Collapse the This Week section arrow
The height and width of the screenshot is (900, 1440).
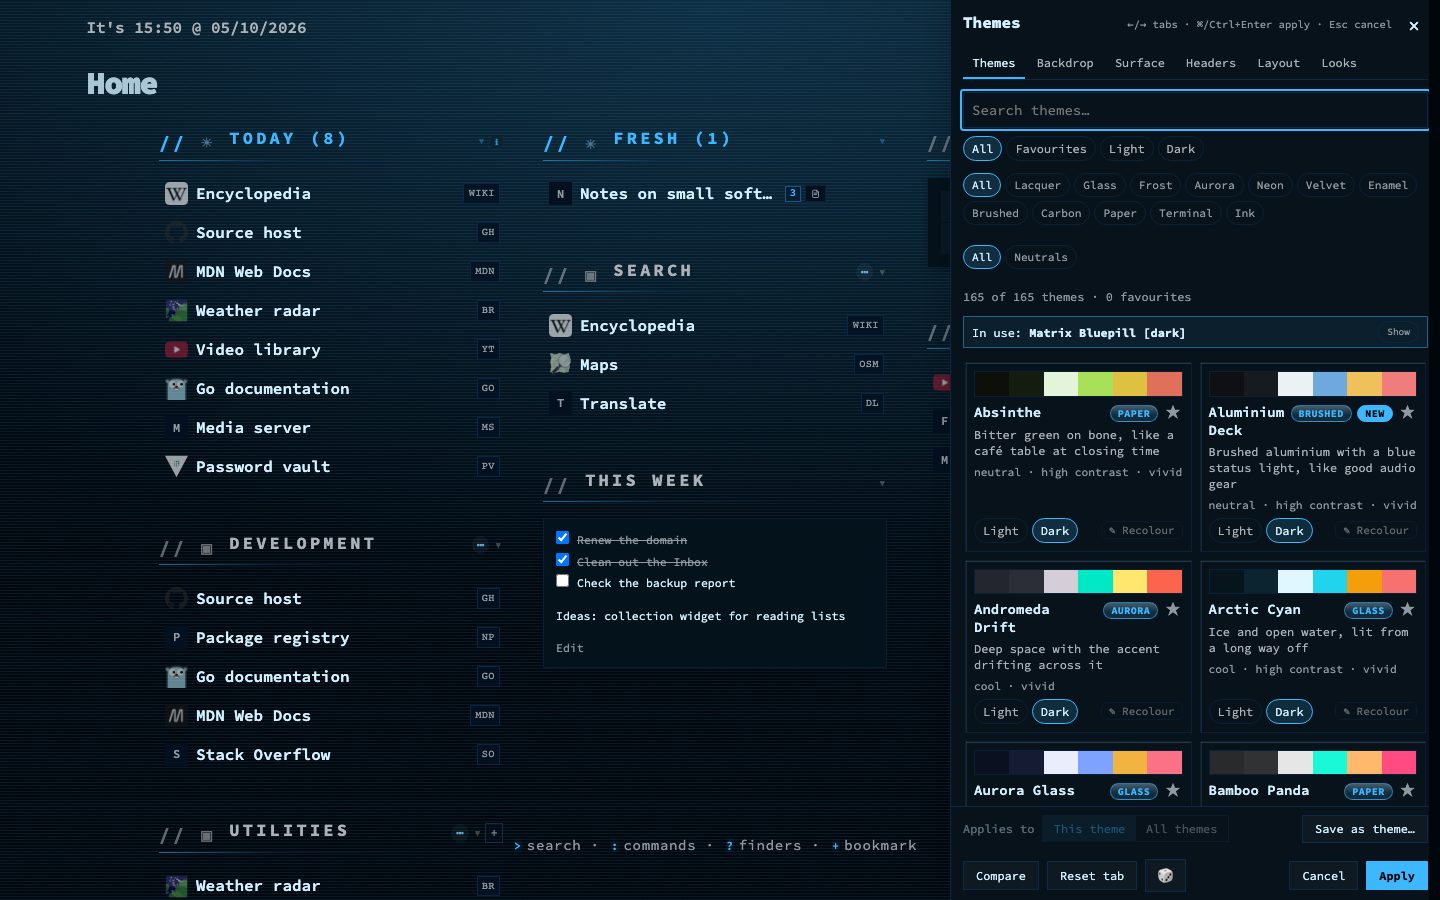coord(882,483)
